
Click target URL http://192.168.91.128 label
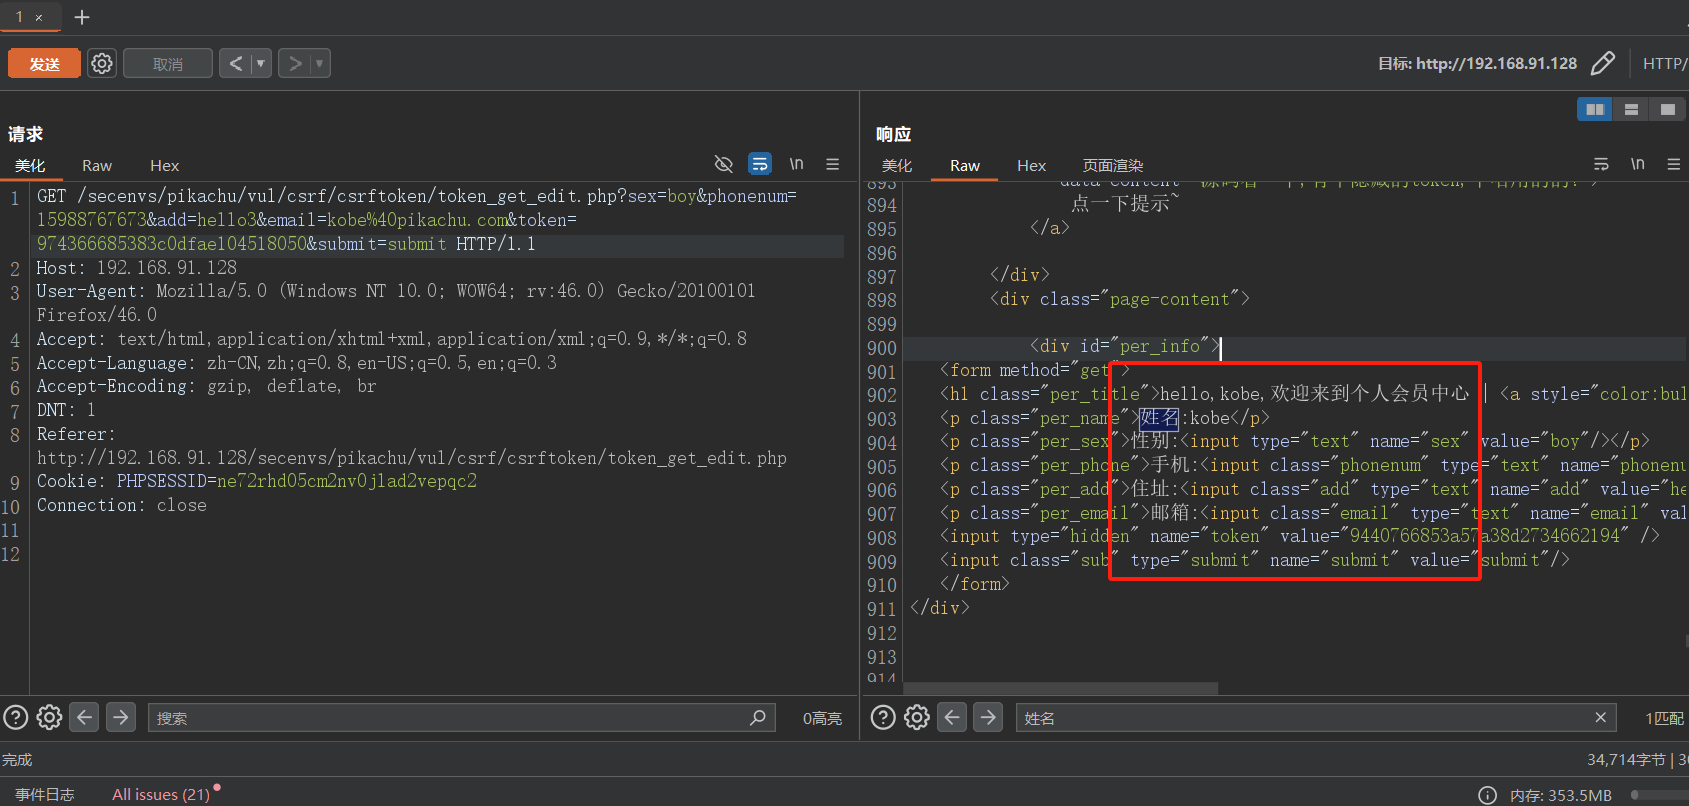(x=1496, y=63)
